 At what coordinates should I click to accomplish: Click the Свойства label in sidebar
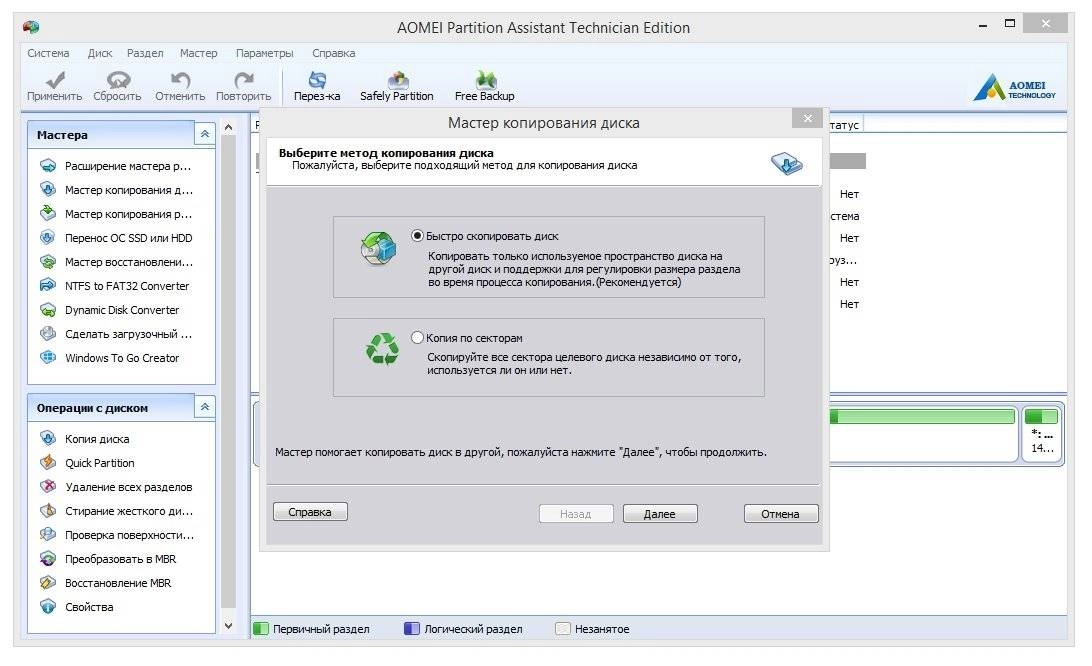tap(89, 607)
